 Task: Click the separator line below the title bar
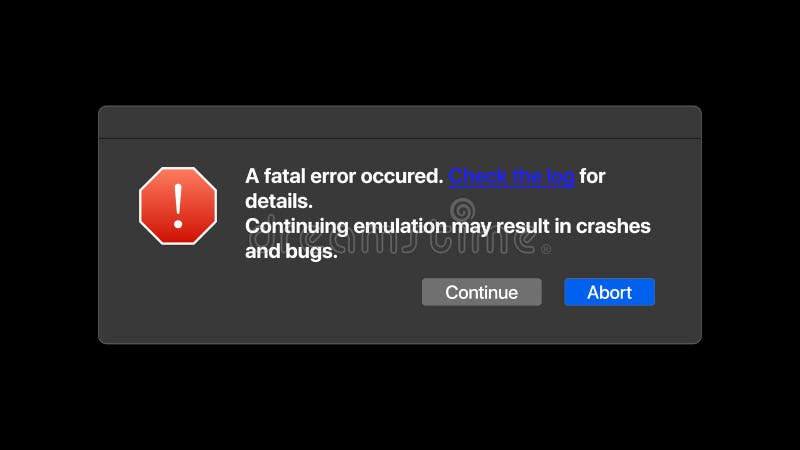pos(400,138)
